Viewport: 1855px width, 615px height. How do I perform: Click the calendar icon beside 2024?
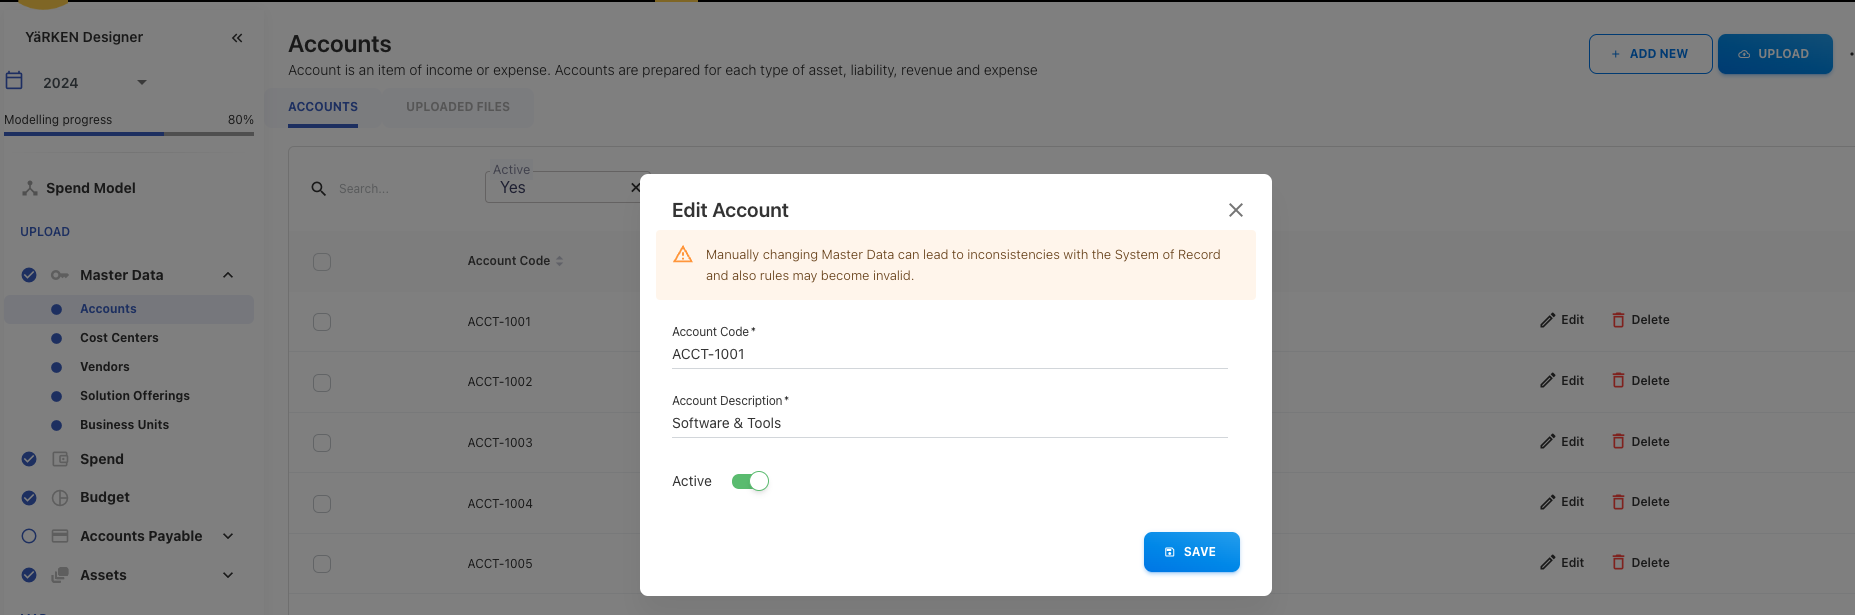(x=14, y=81)
